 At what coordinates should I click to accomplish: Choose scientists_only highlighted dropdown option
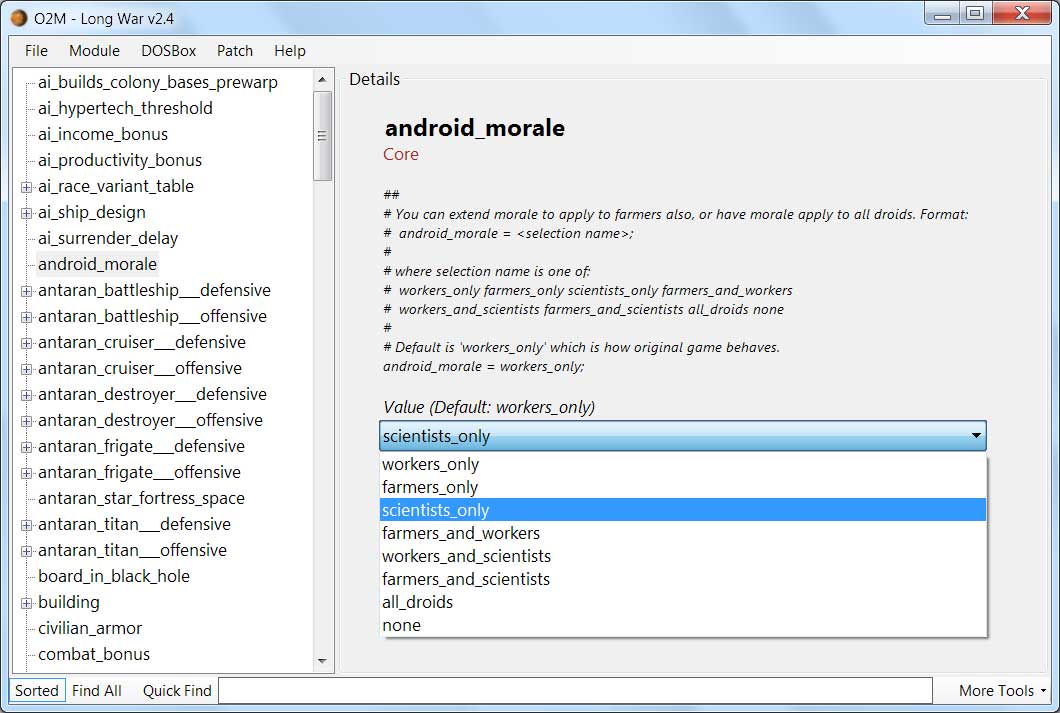(x=683, y=510)
